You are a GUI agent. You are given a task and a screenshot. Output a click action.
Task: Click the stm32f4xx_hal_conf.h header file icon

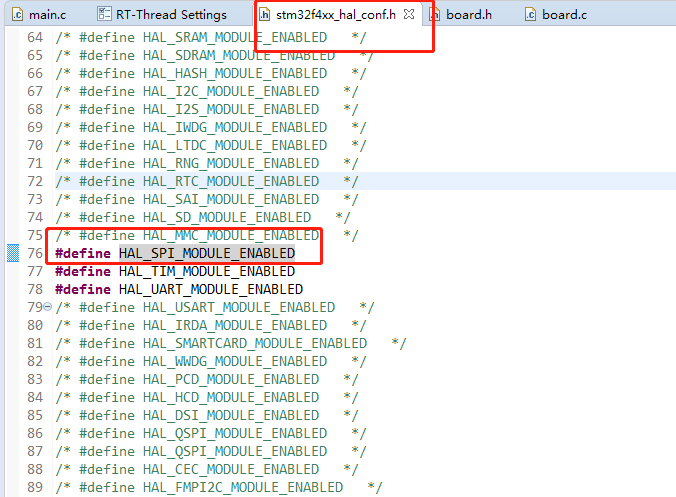[264, 15]
